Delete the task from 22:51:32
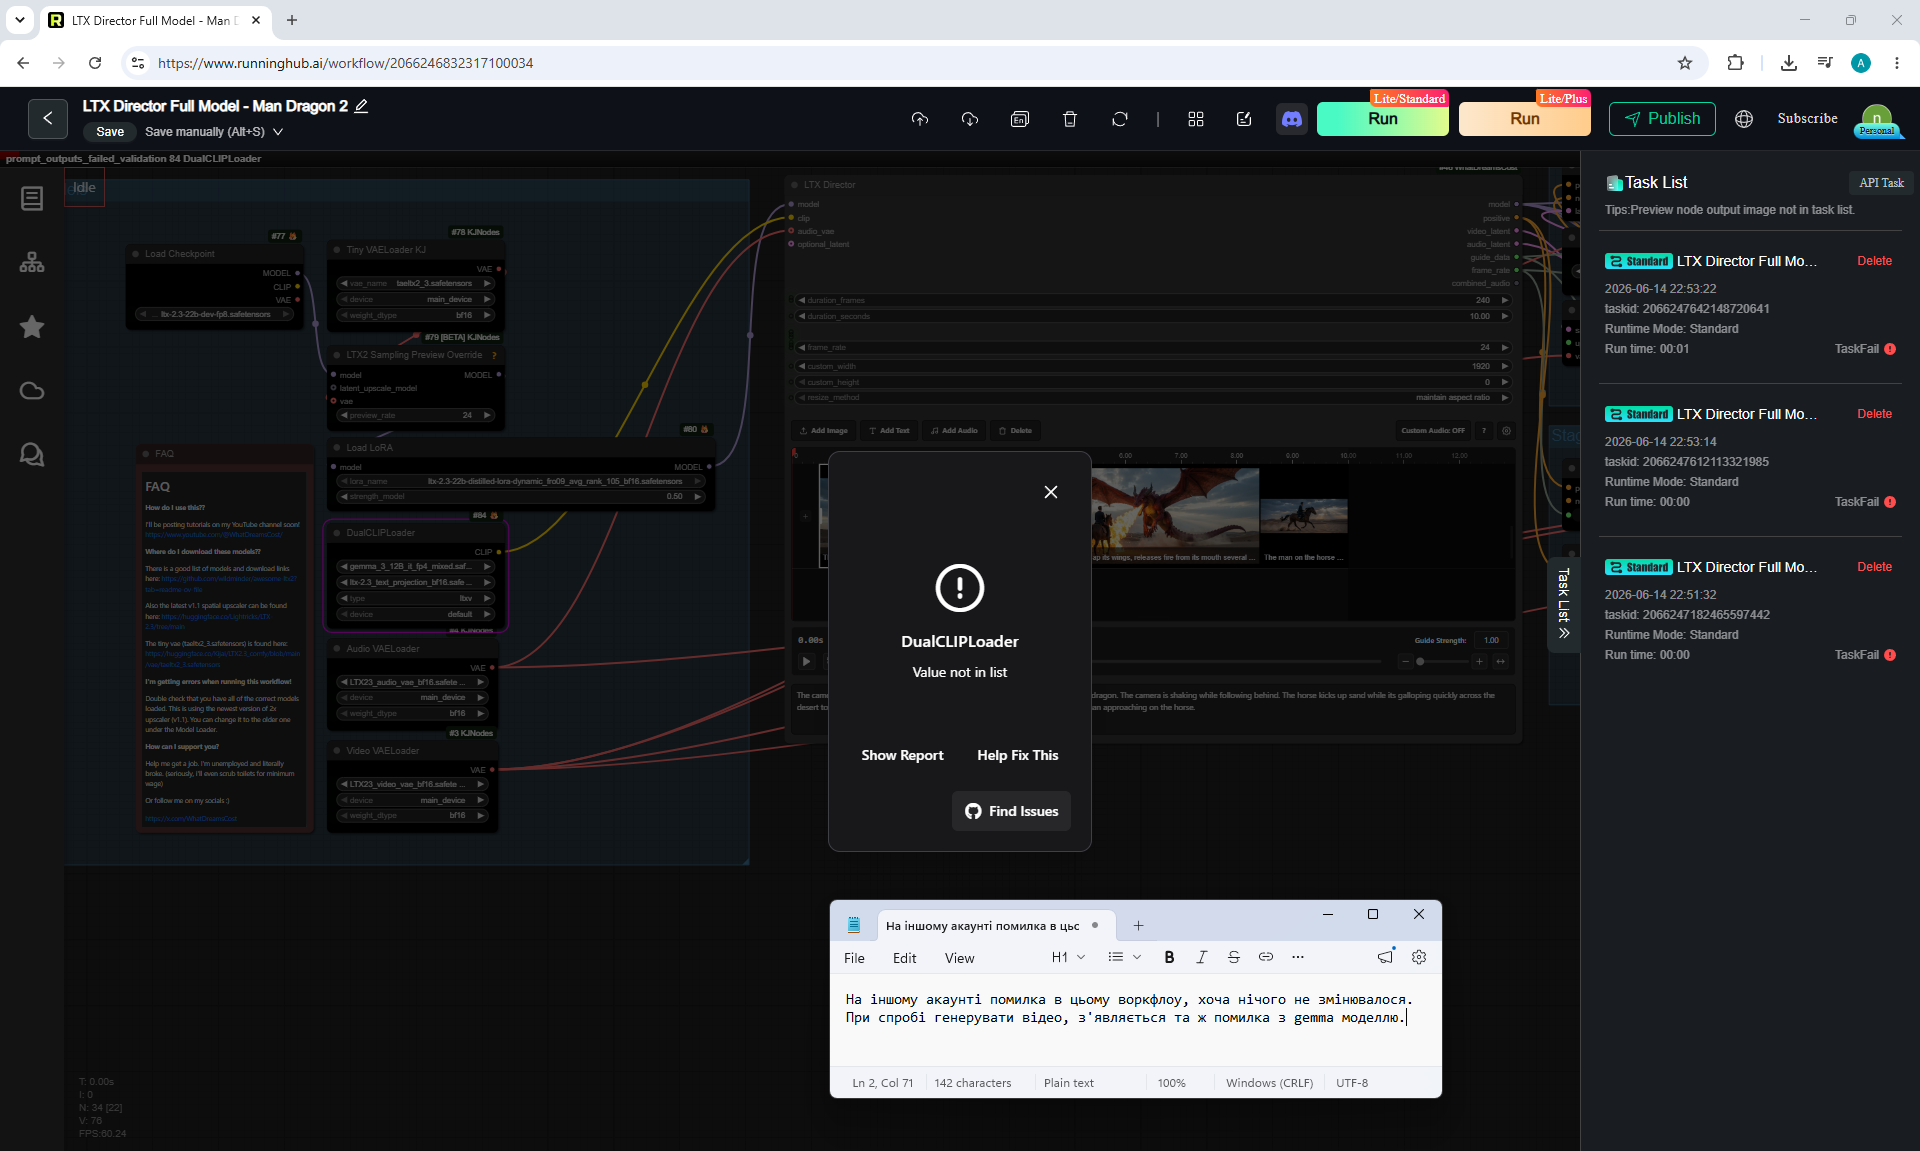The height and width of the screenshot is (1151, 1920). click(x=1874, y=567)
